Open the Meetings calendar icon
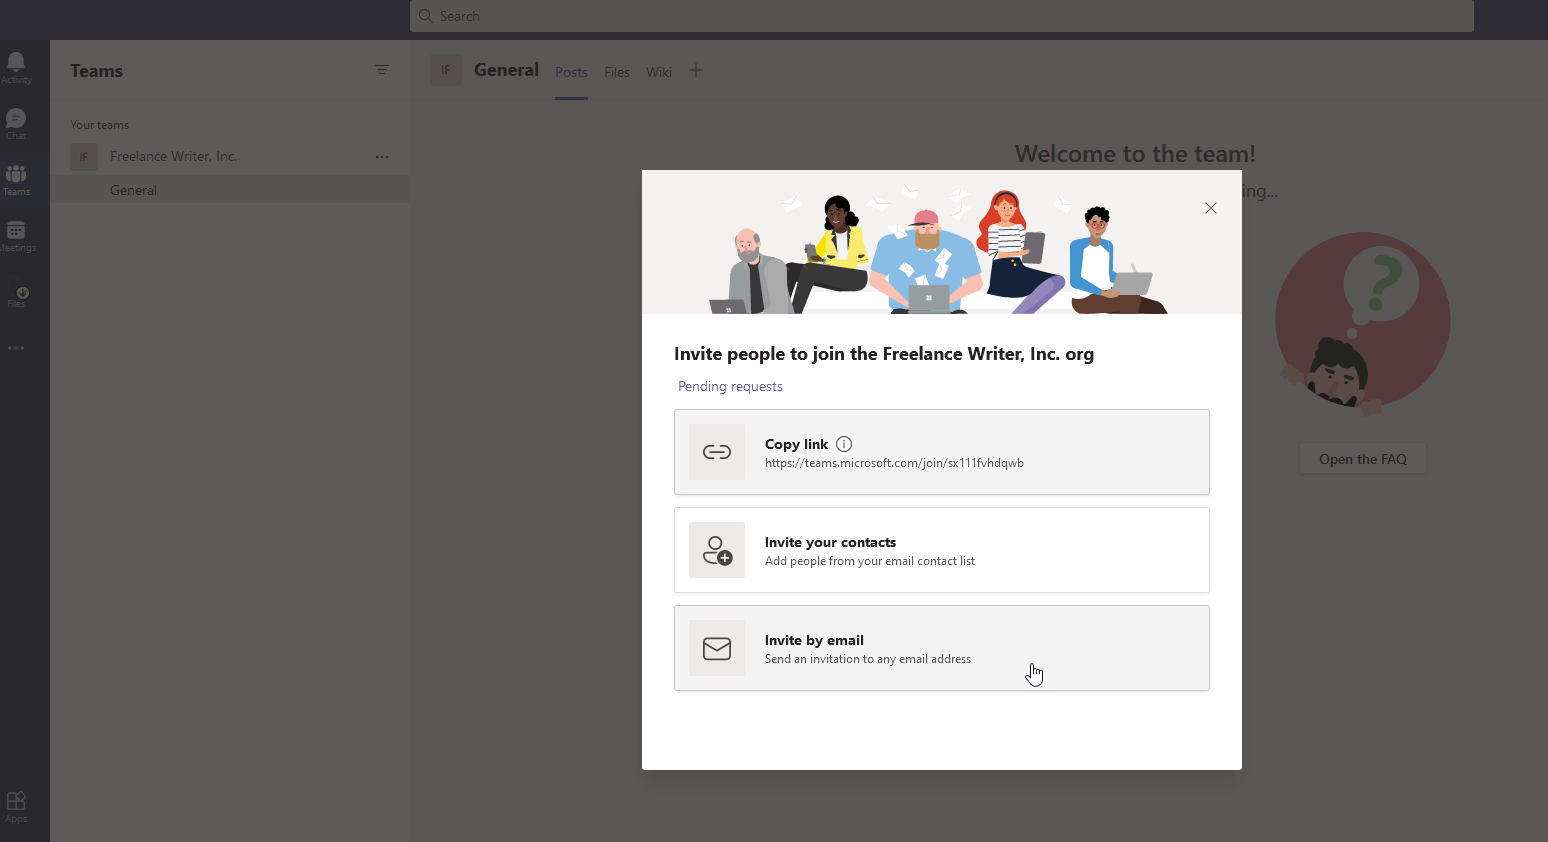The width and height of the screenshot is (1548, 842). pos(16,236)
